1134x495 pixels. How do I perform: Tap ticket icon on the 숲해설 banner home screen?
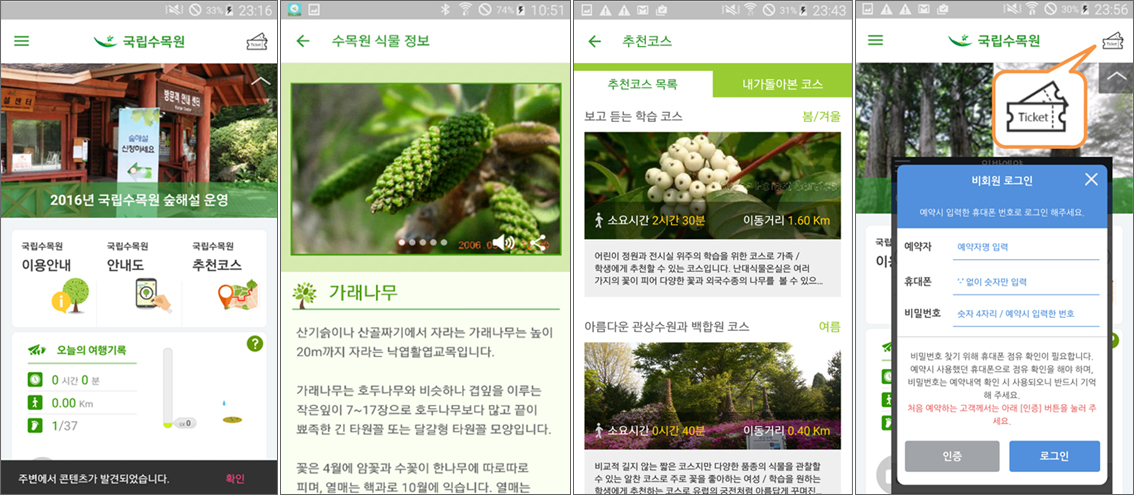[x=257, y=41]
